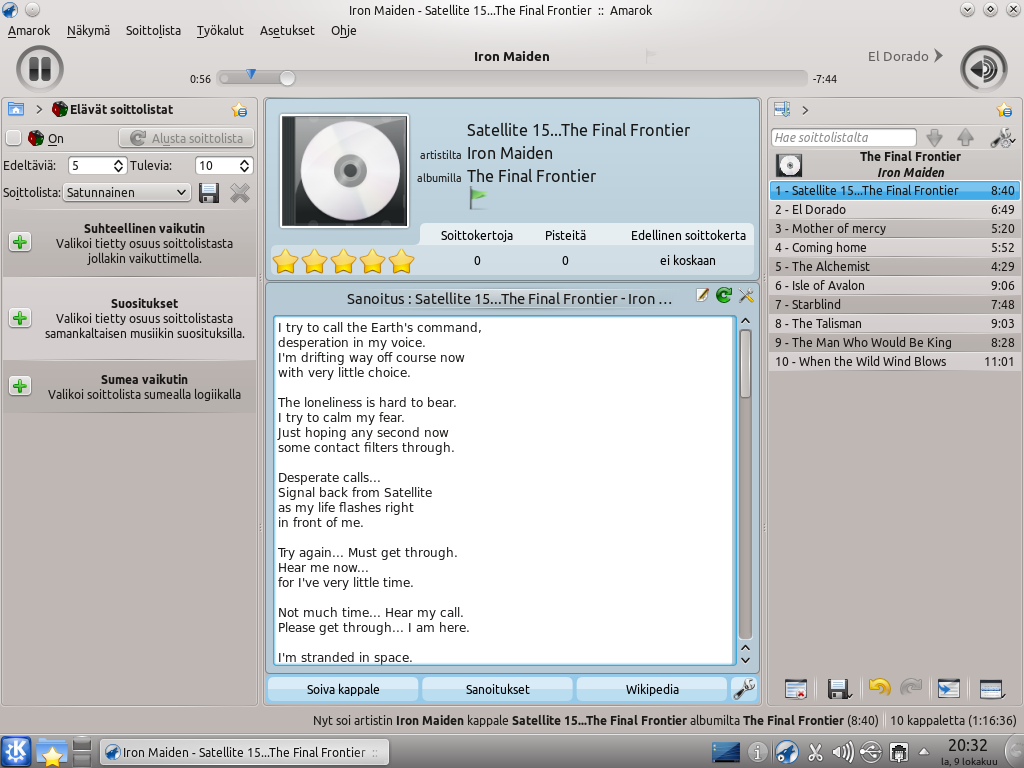Toggle the green flag label on track
Viewport: 1024px width, 768px height.
click(478, 197)
